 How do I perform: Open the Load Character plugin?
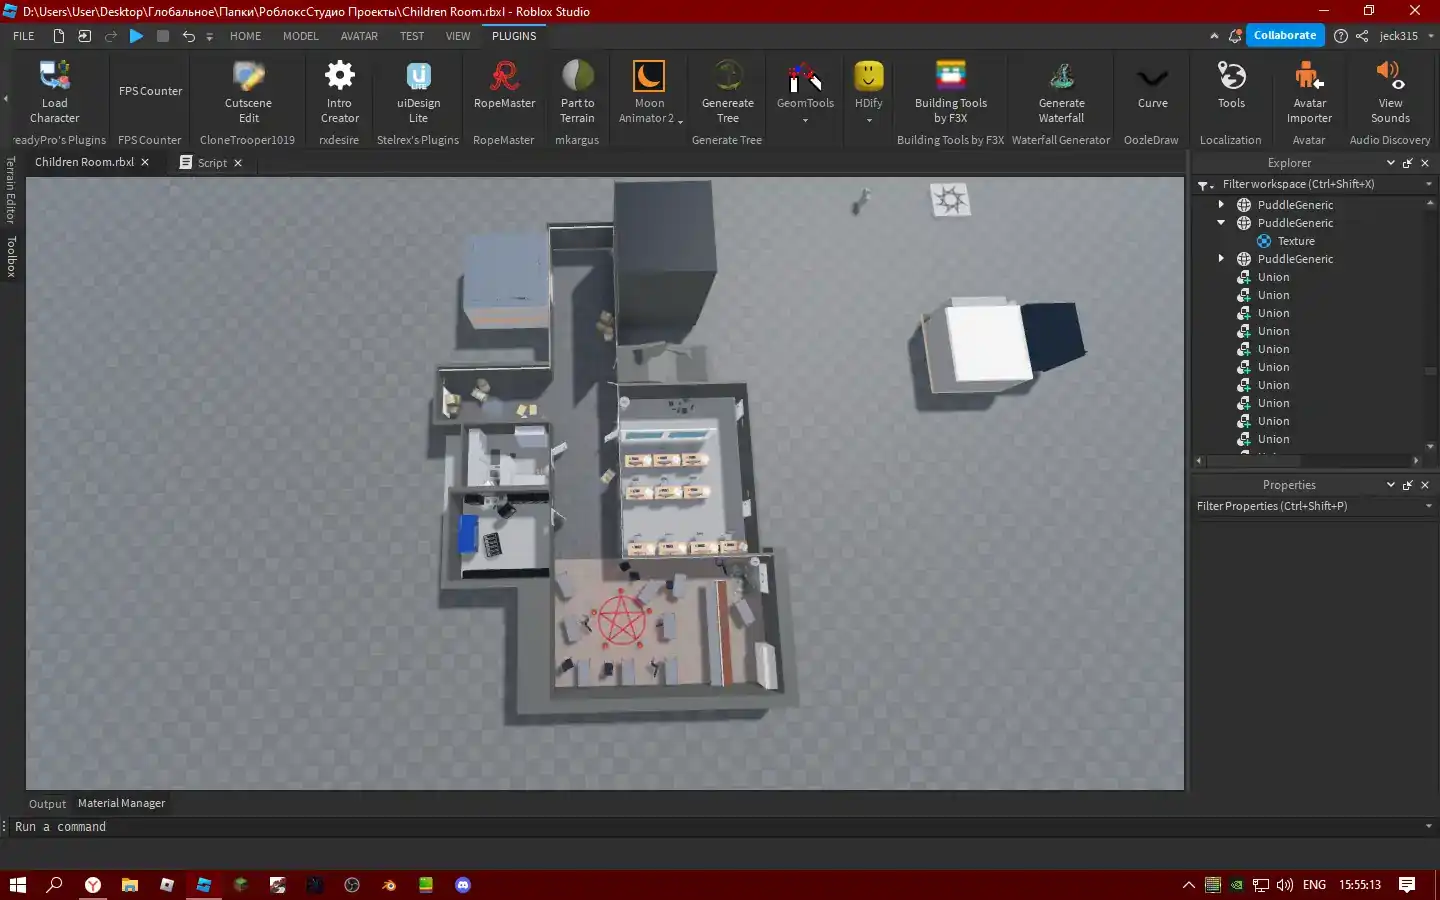(55, 92)
